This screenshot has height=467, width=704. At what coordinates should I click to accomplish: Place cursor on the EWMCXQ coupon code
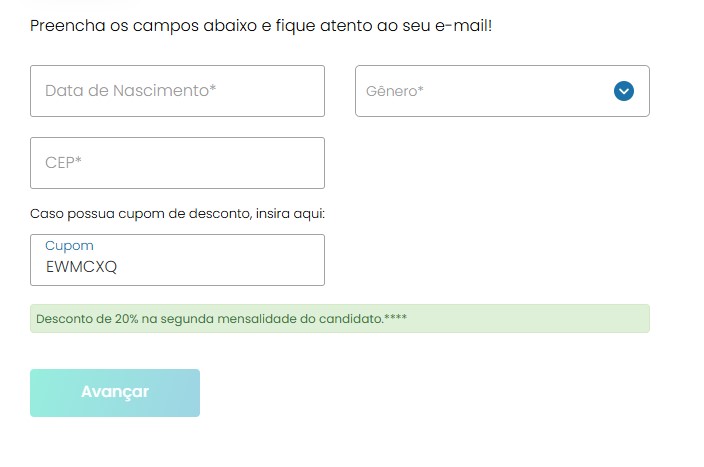[81, 267]
